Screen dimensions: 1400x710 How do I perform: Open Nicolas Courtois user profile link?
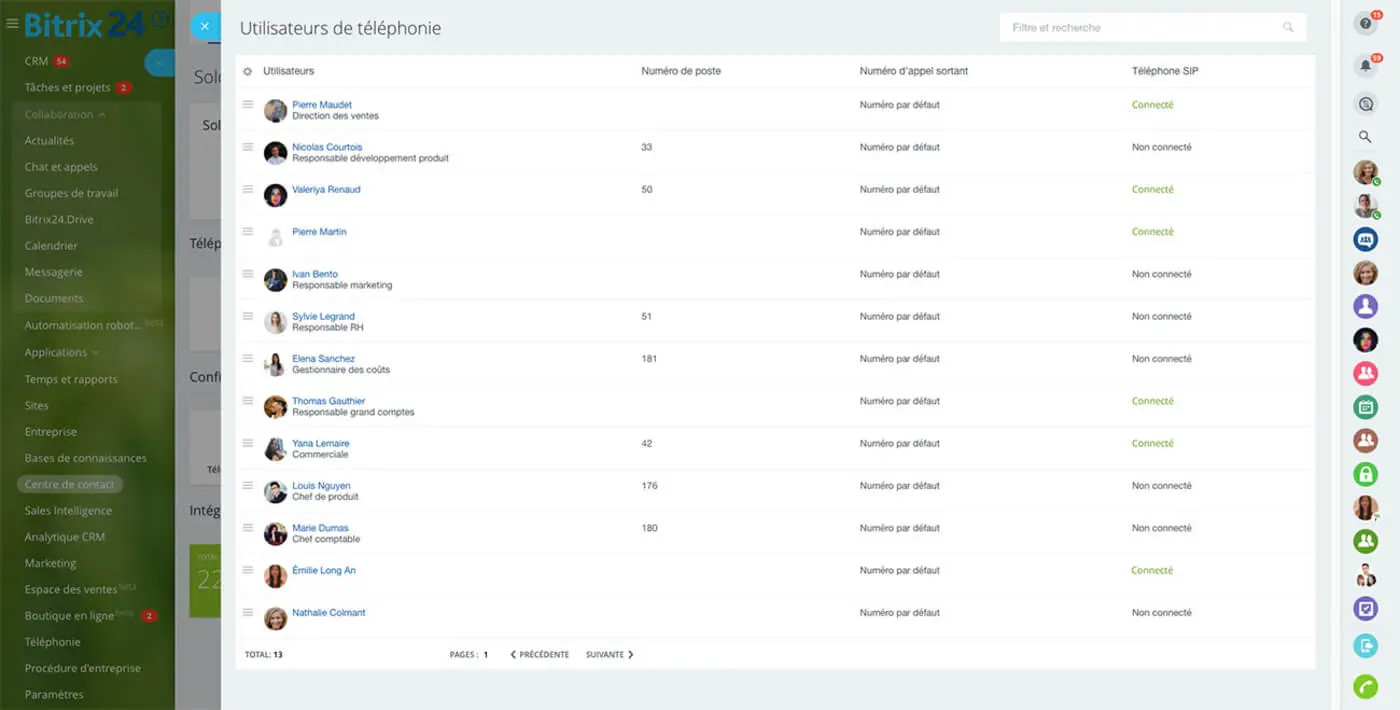(x=327, y=147)
